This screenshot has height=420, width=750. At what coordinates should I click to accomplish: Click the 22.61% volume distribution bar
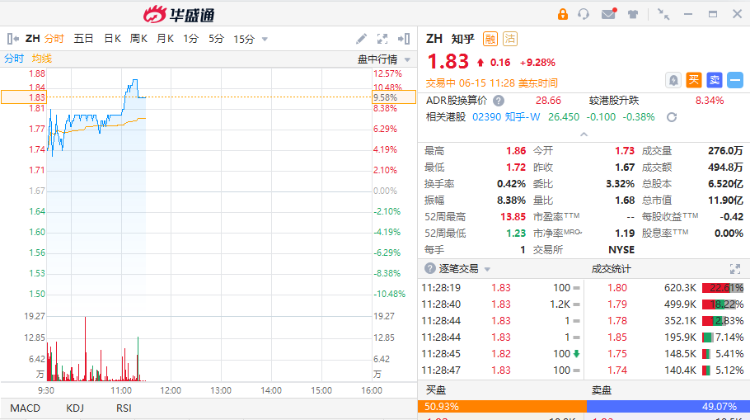pyautogui.click(x=723, y=288)
